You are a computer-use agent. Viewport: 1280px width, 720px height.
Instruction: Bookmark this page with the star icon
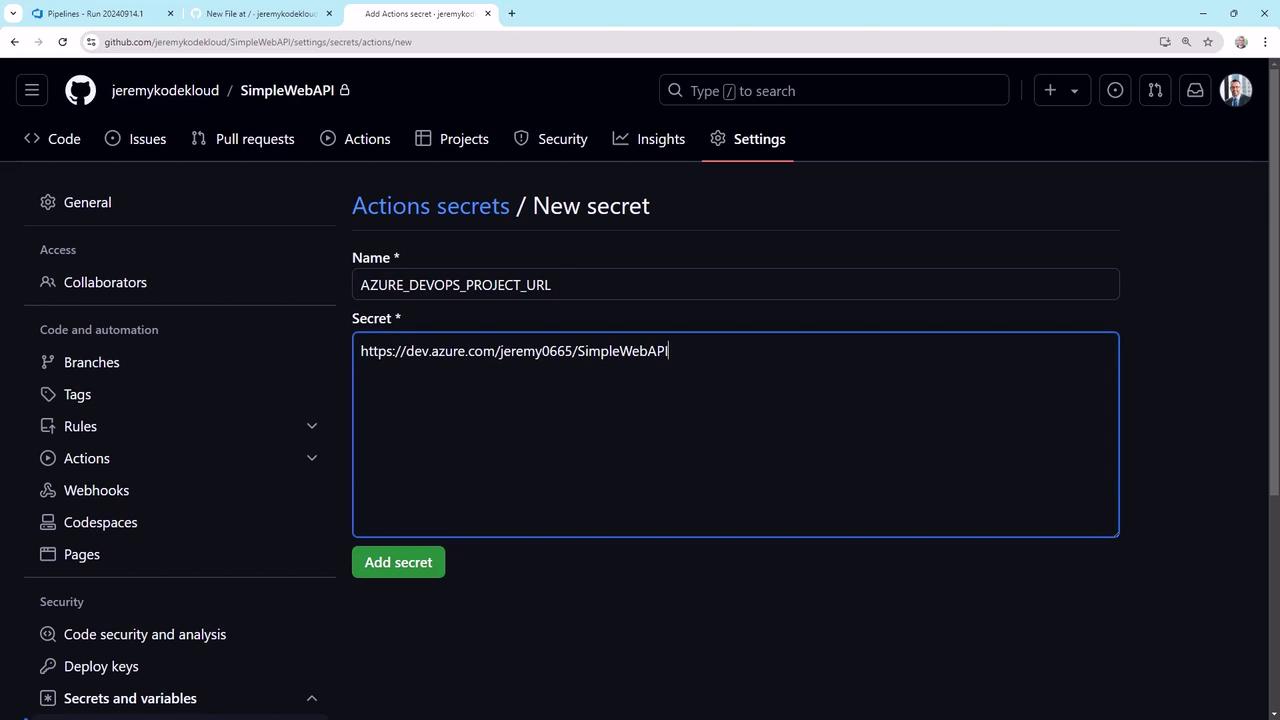1208,42
